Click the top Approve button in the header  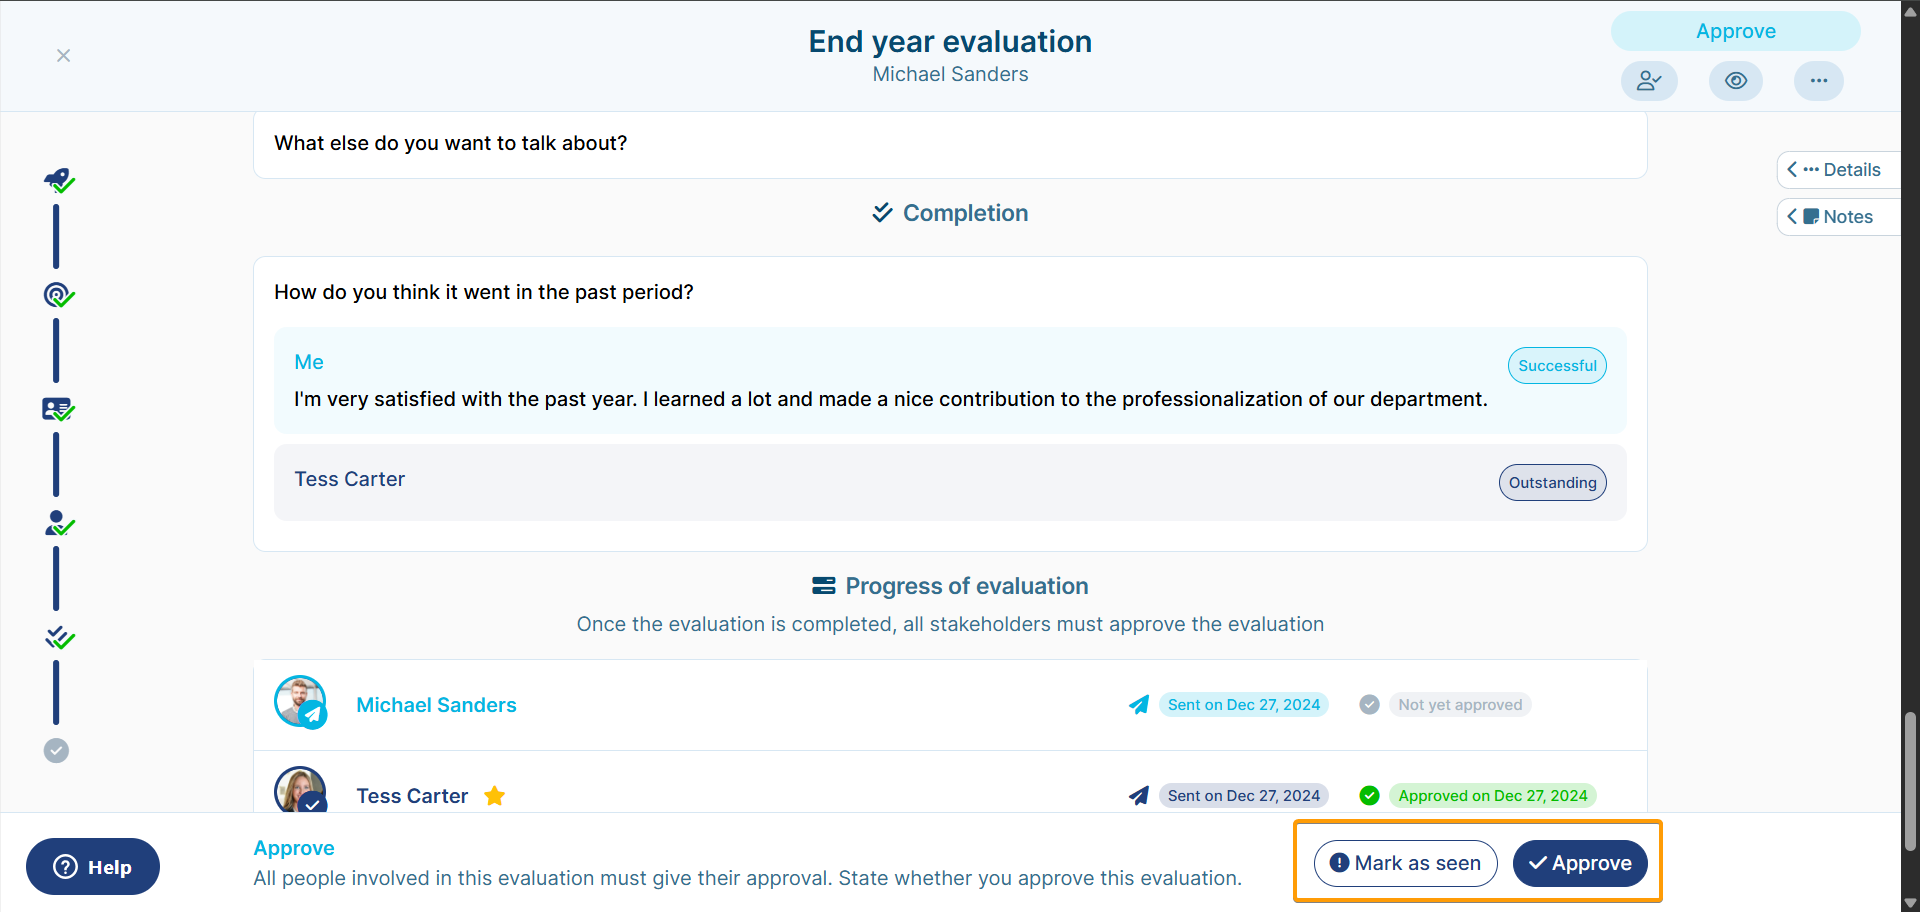coord(1735,31)
